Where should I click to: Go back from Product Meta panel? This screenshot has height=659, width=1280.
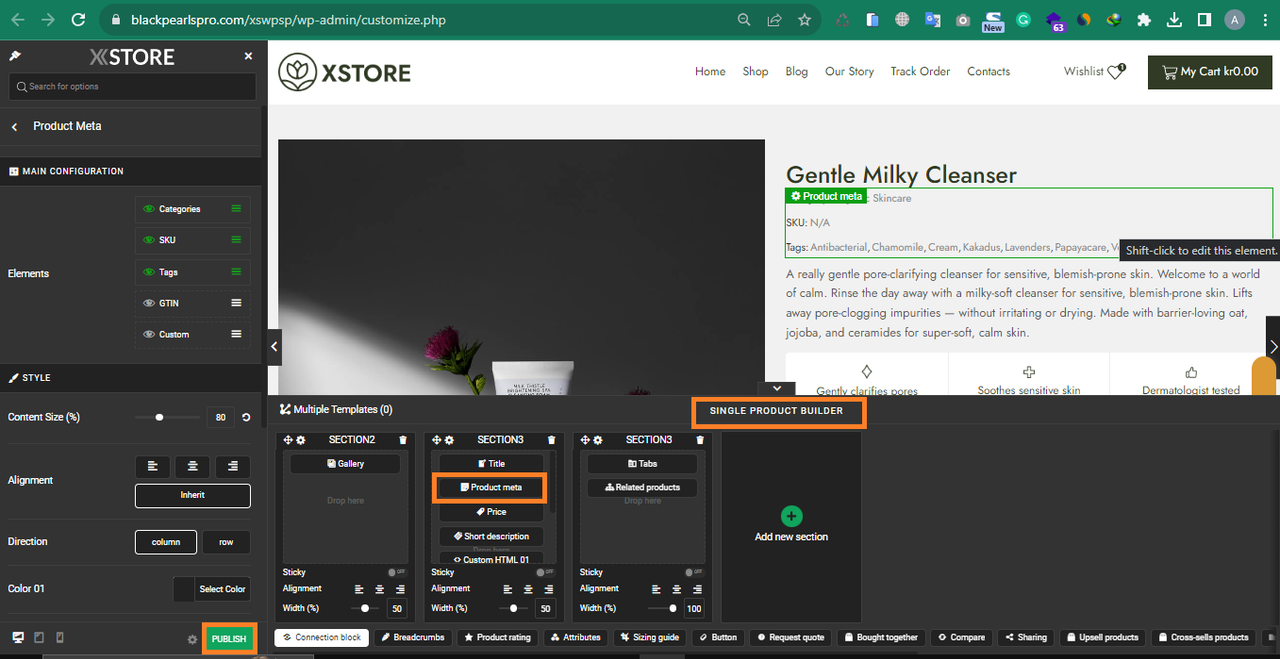point(14,126)
